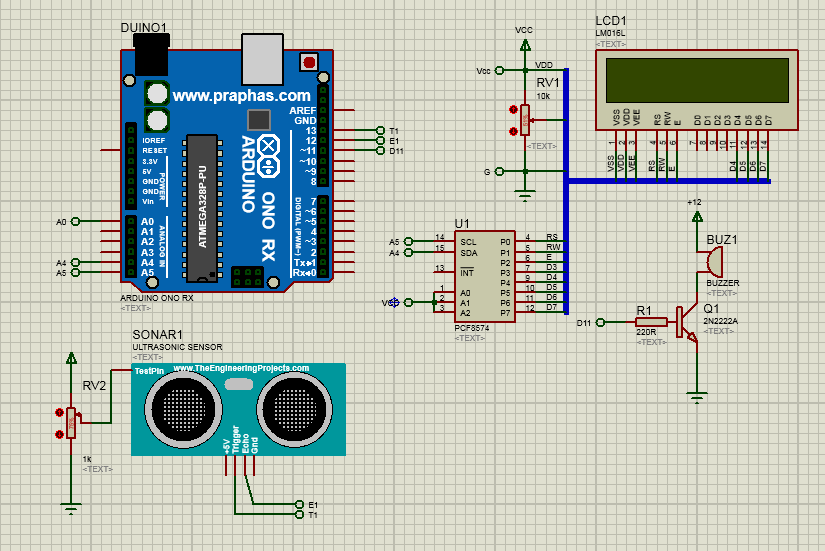Click the D11 terminal on Arduino pin ~11
The width and height of the screenshot is (825, 551).
tap(380, 151)
